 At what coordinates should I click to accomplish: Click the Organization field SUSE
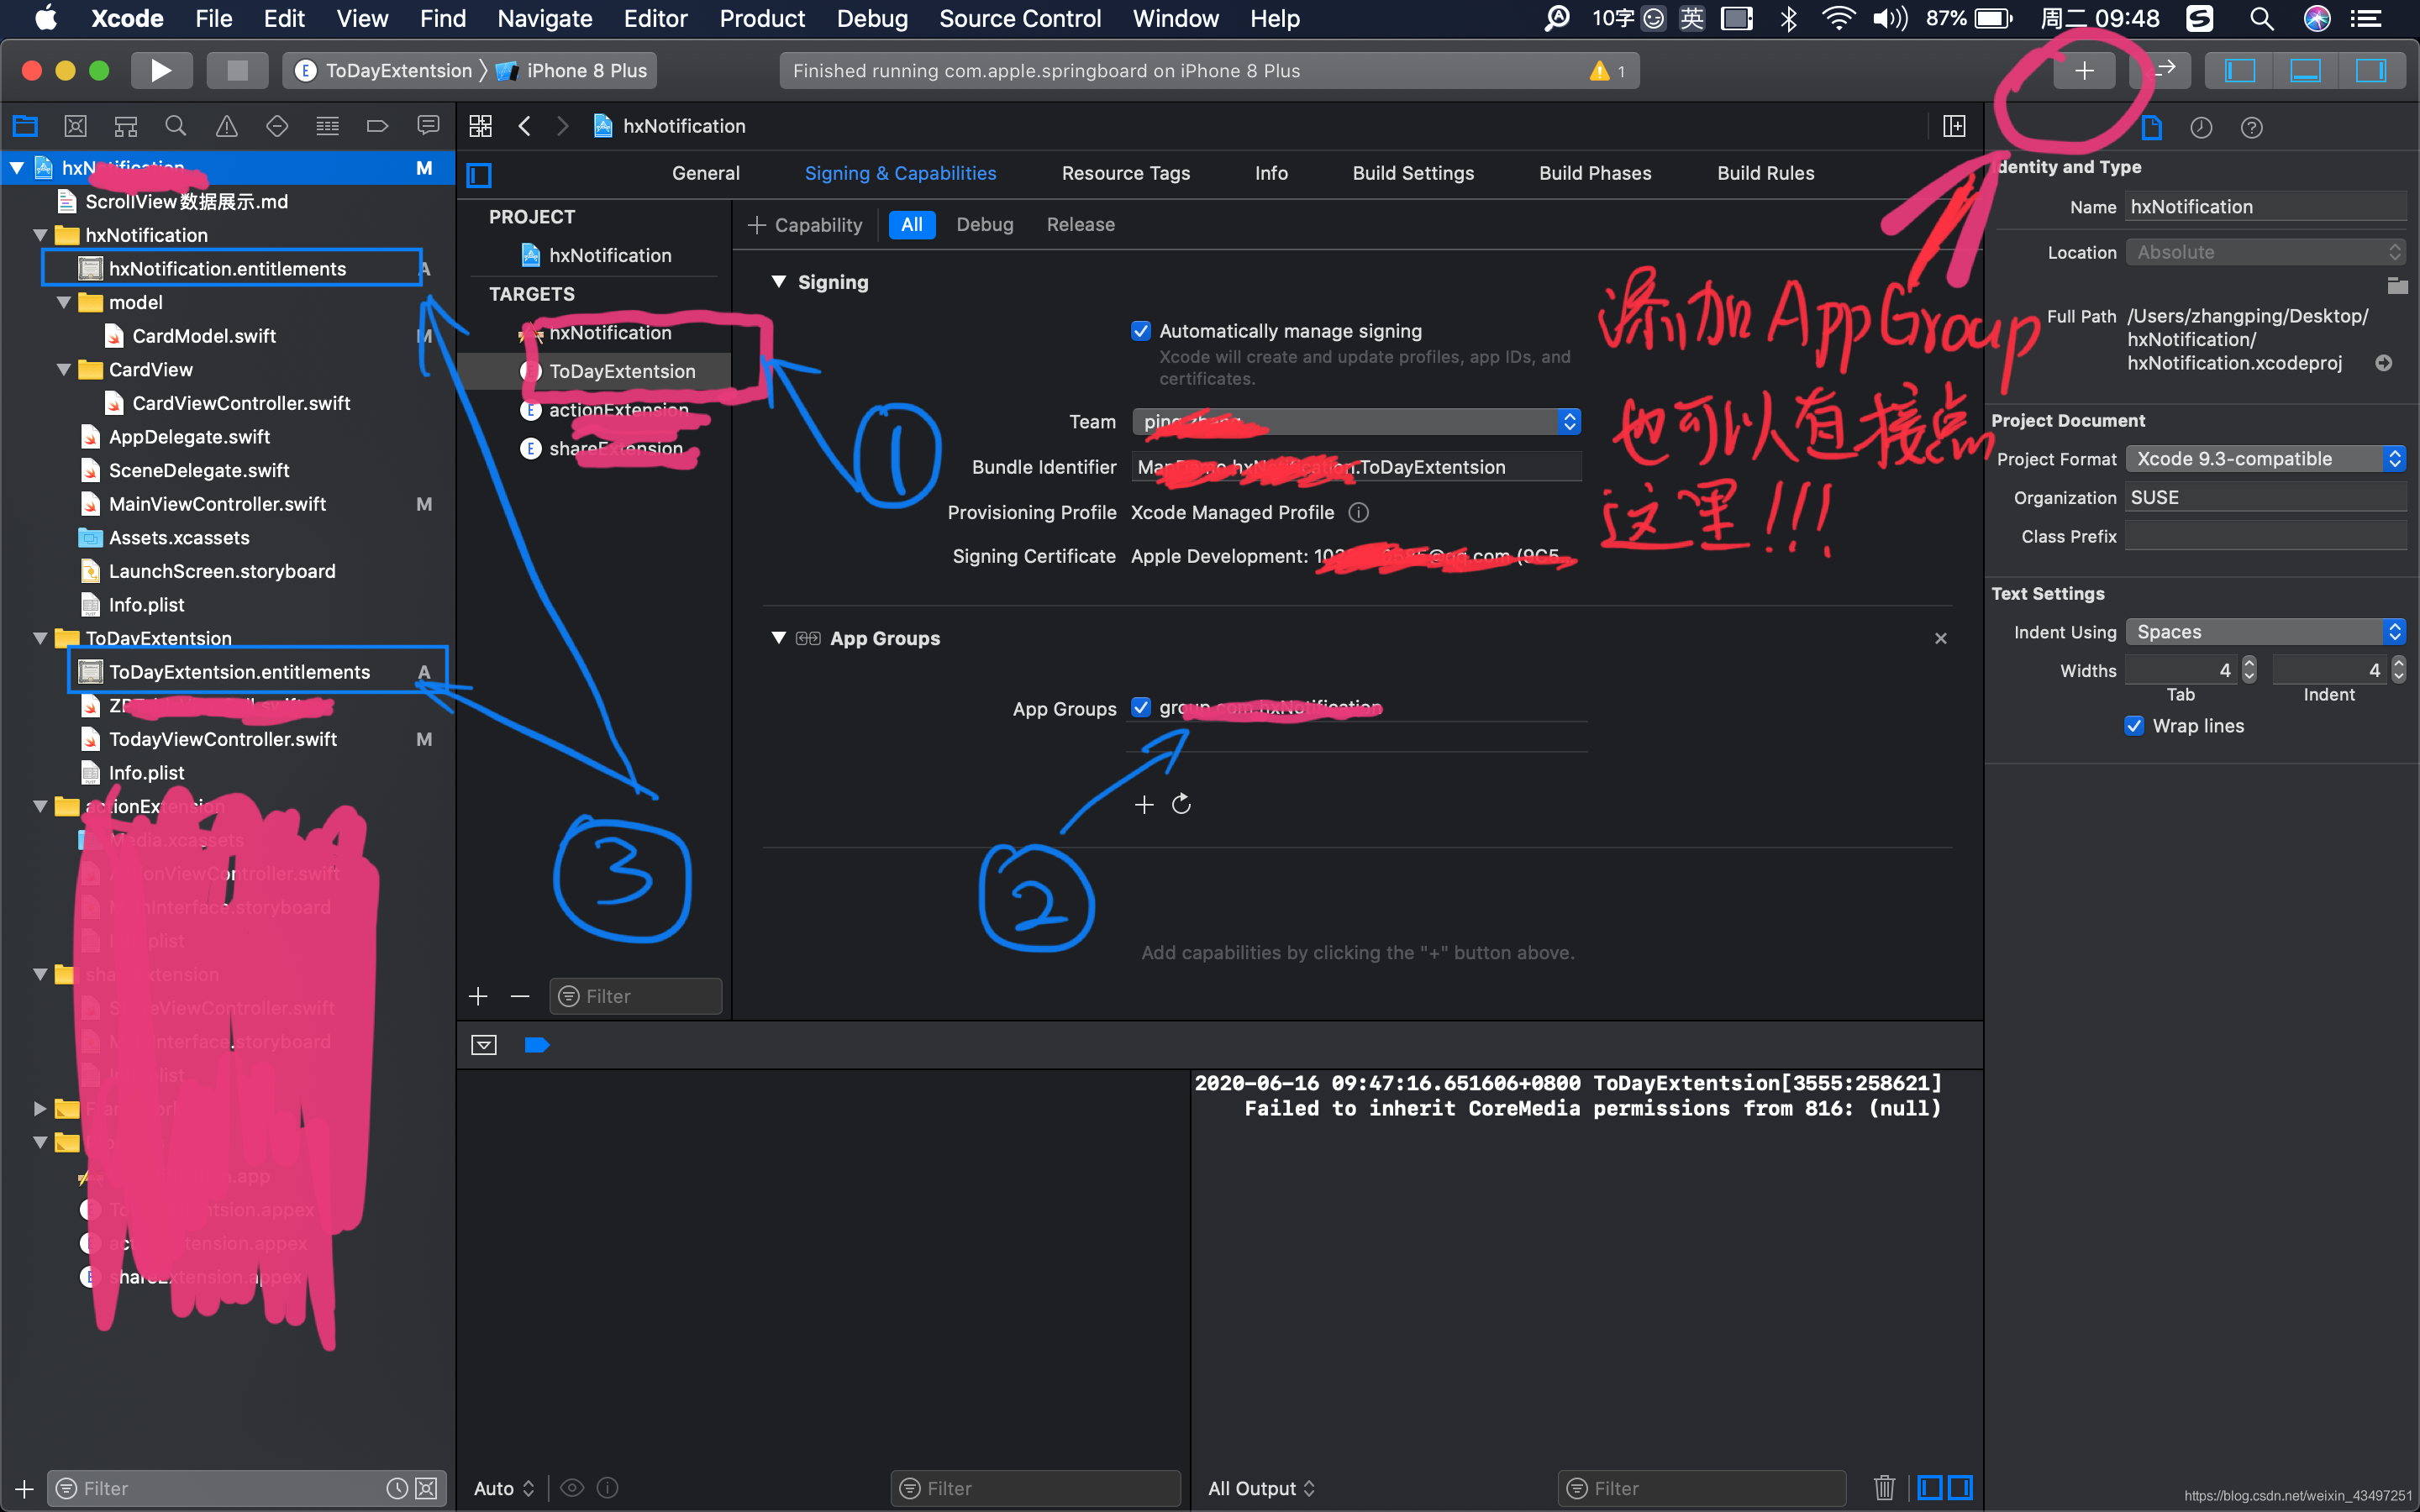(x=2265, y=498)
